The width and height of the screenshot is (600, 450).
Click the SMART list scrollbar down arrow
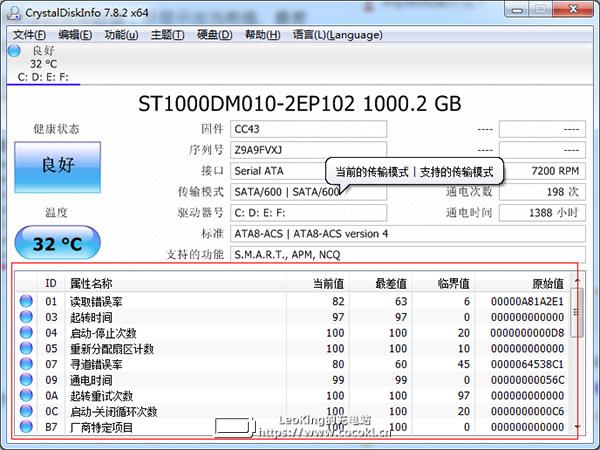[577, 426]
